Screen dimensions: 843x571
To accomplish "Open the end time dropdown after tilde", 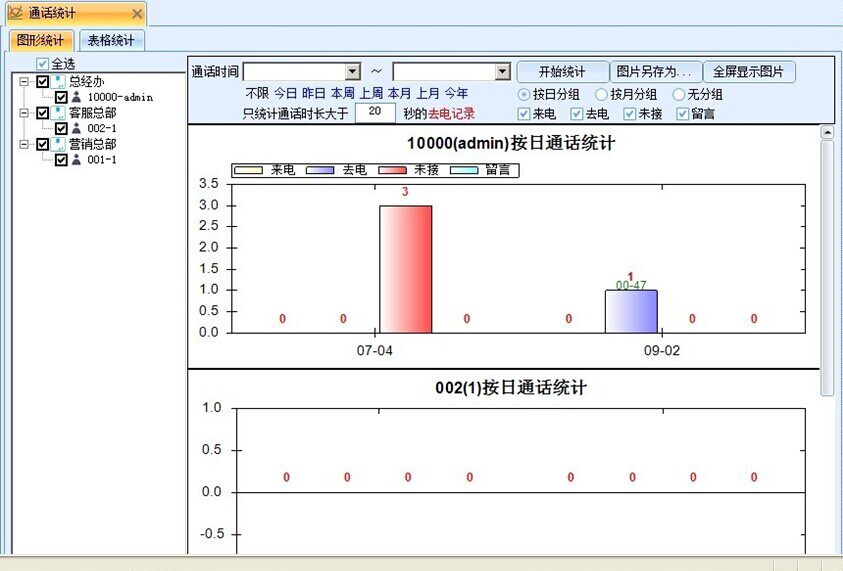I will coord(502,72).
